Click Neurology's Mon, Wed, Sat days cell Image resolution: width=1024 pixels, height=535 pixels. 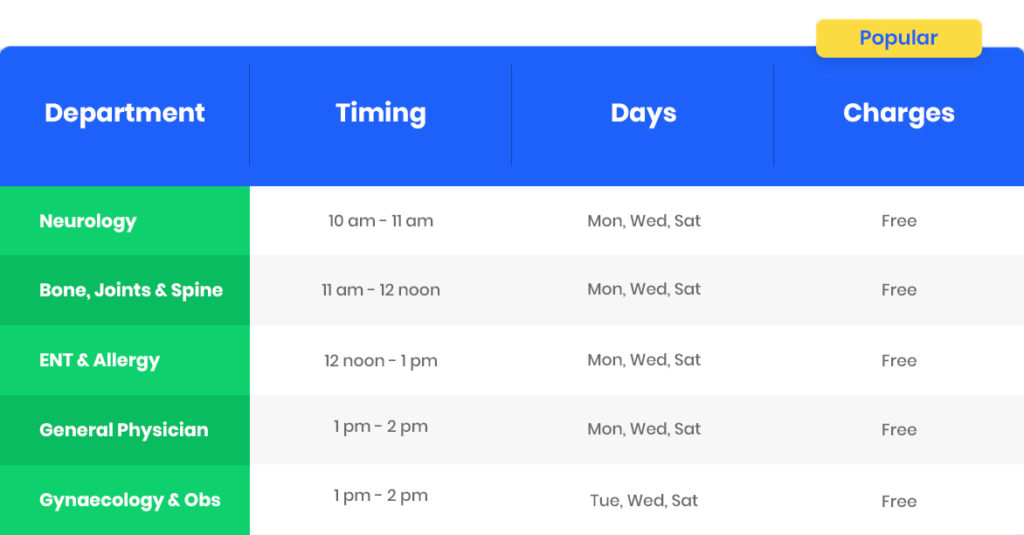pyautogui.click(x=644, y=221)
